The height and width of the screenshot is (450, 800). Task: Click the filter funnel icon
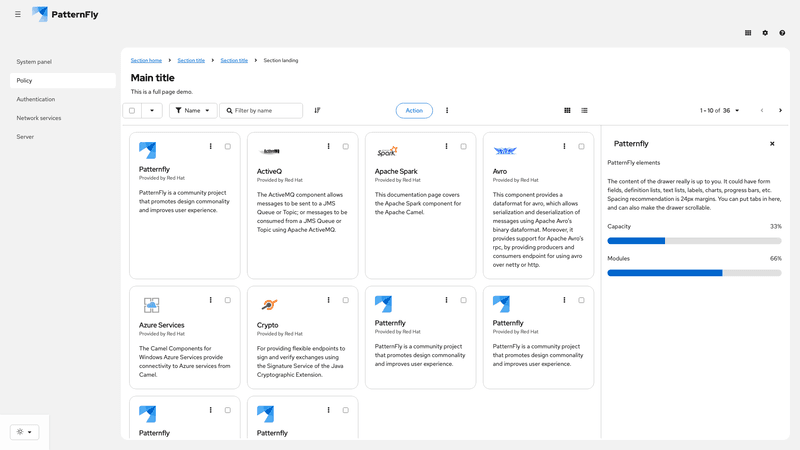tap(179, 110)
